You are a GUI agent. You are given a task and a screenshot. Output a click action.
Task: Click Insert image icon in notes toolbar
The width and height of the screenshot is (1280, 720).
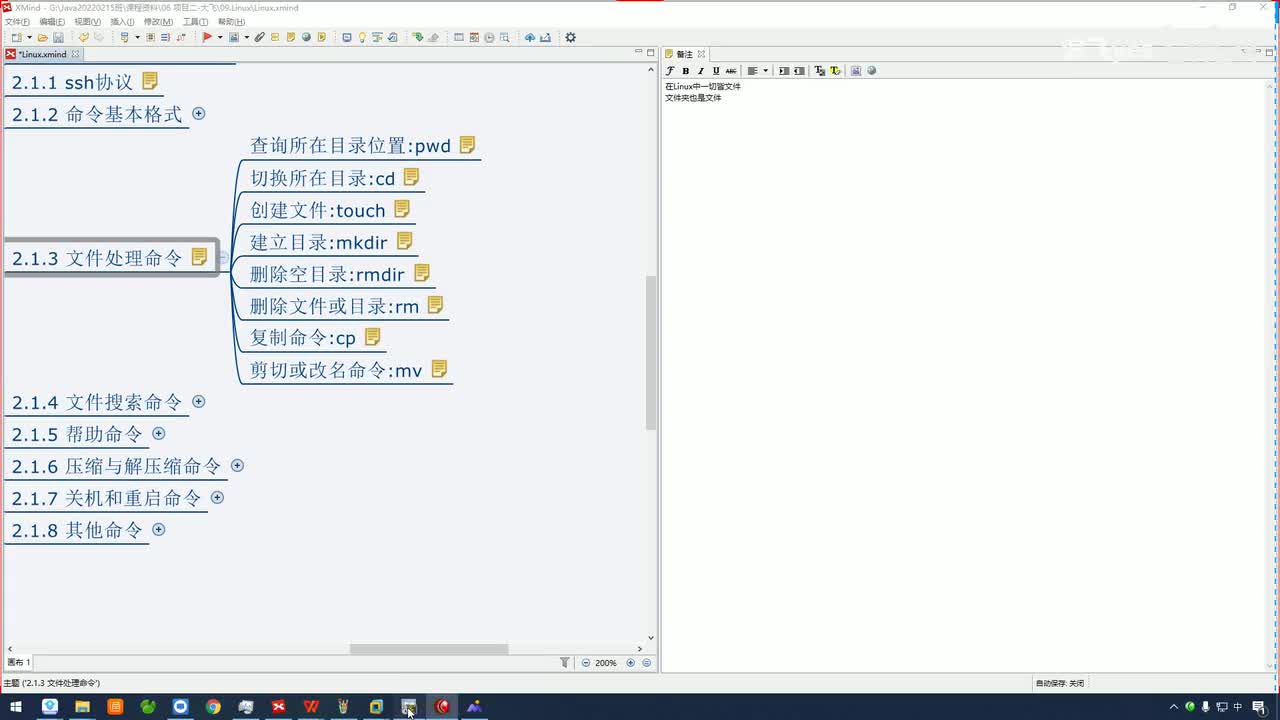pos(856,71)
